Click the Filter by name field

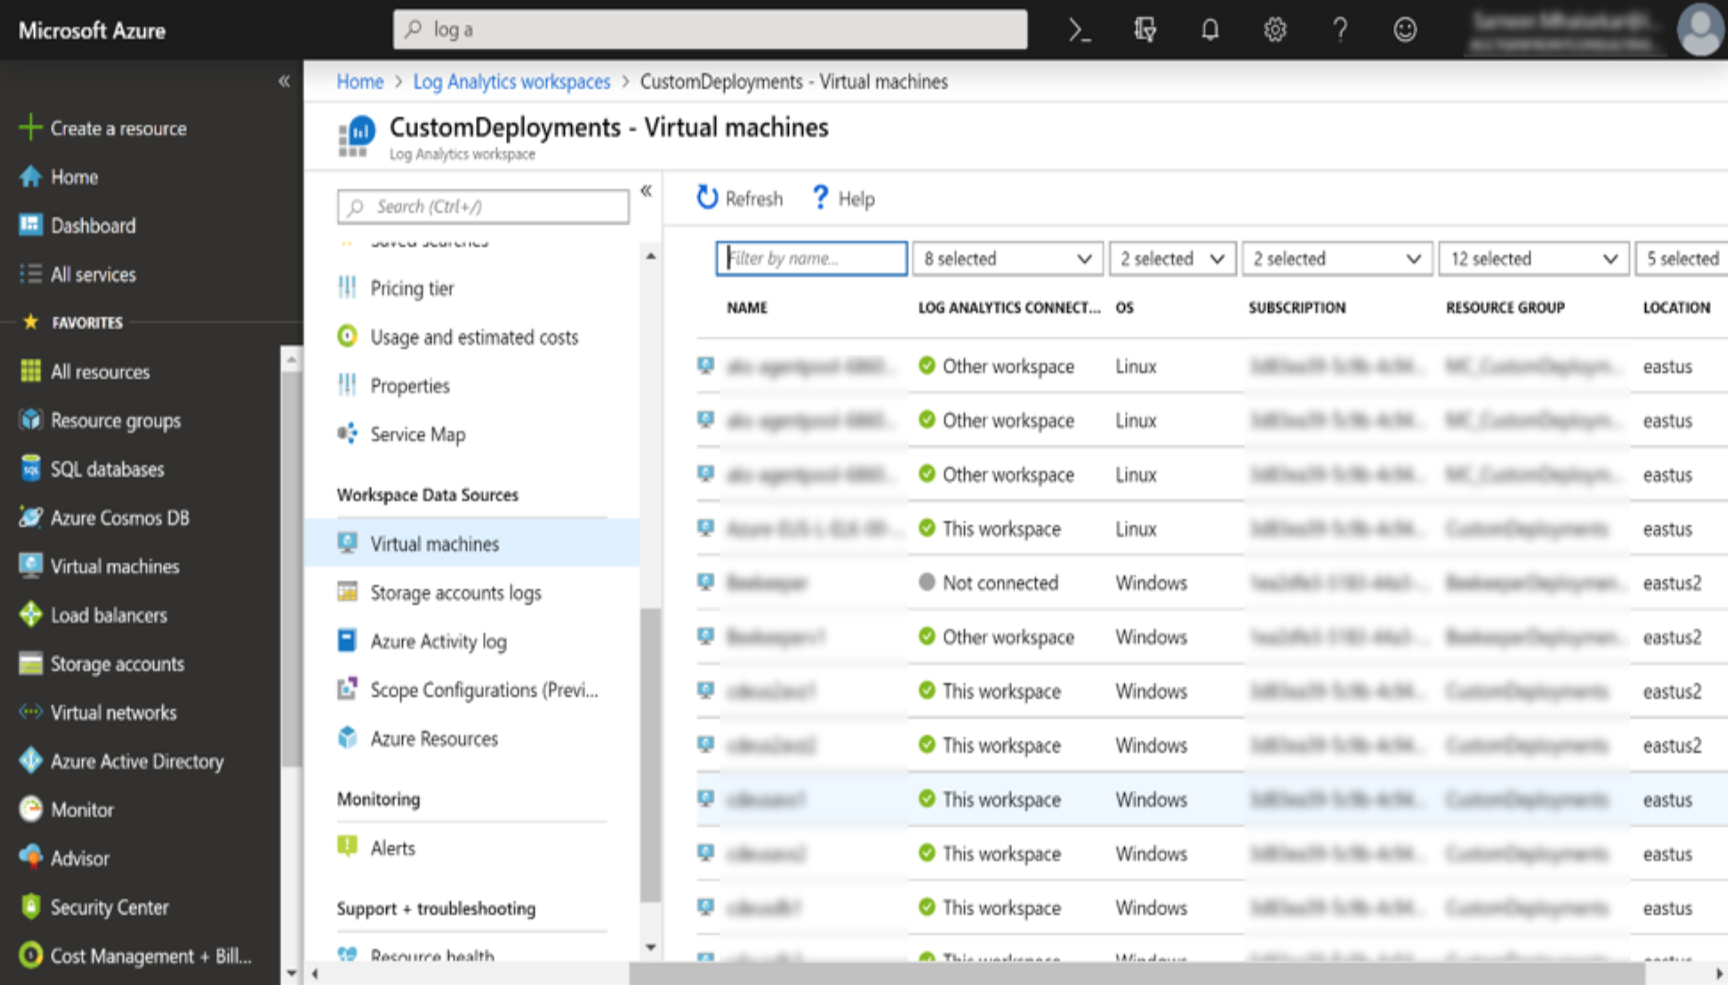point(811,259)
